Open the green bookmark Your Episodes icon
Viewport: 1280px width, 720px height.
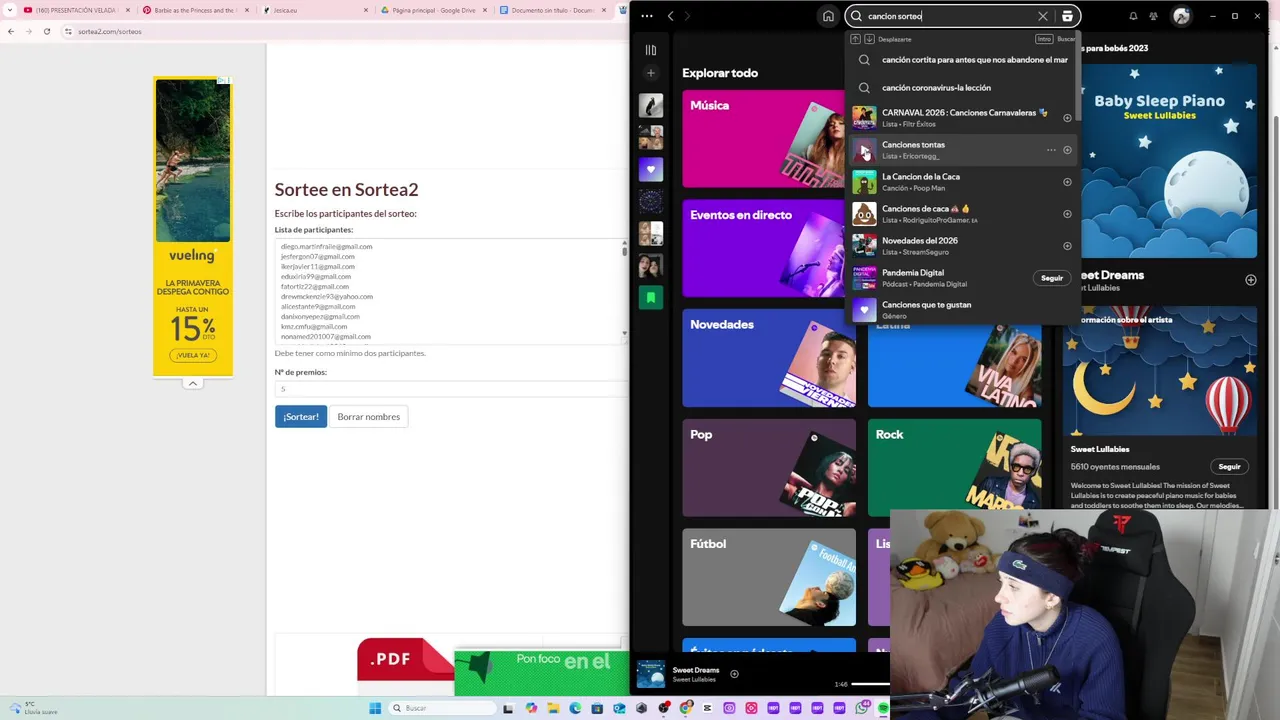coord(651,297)
